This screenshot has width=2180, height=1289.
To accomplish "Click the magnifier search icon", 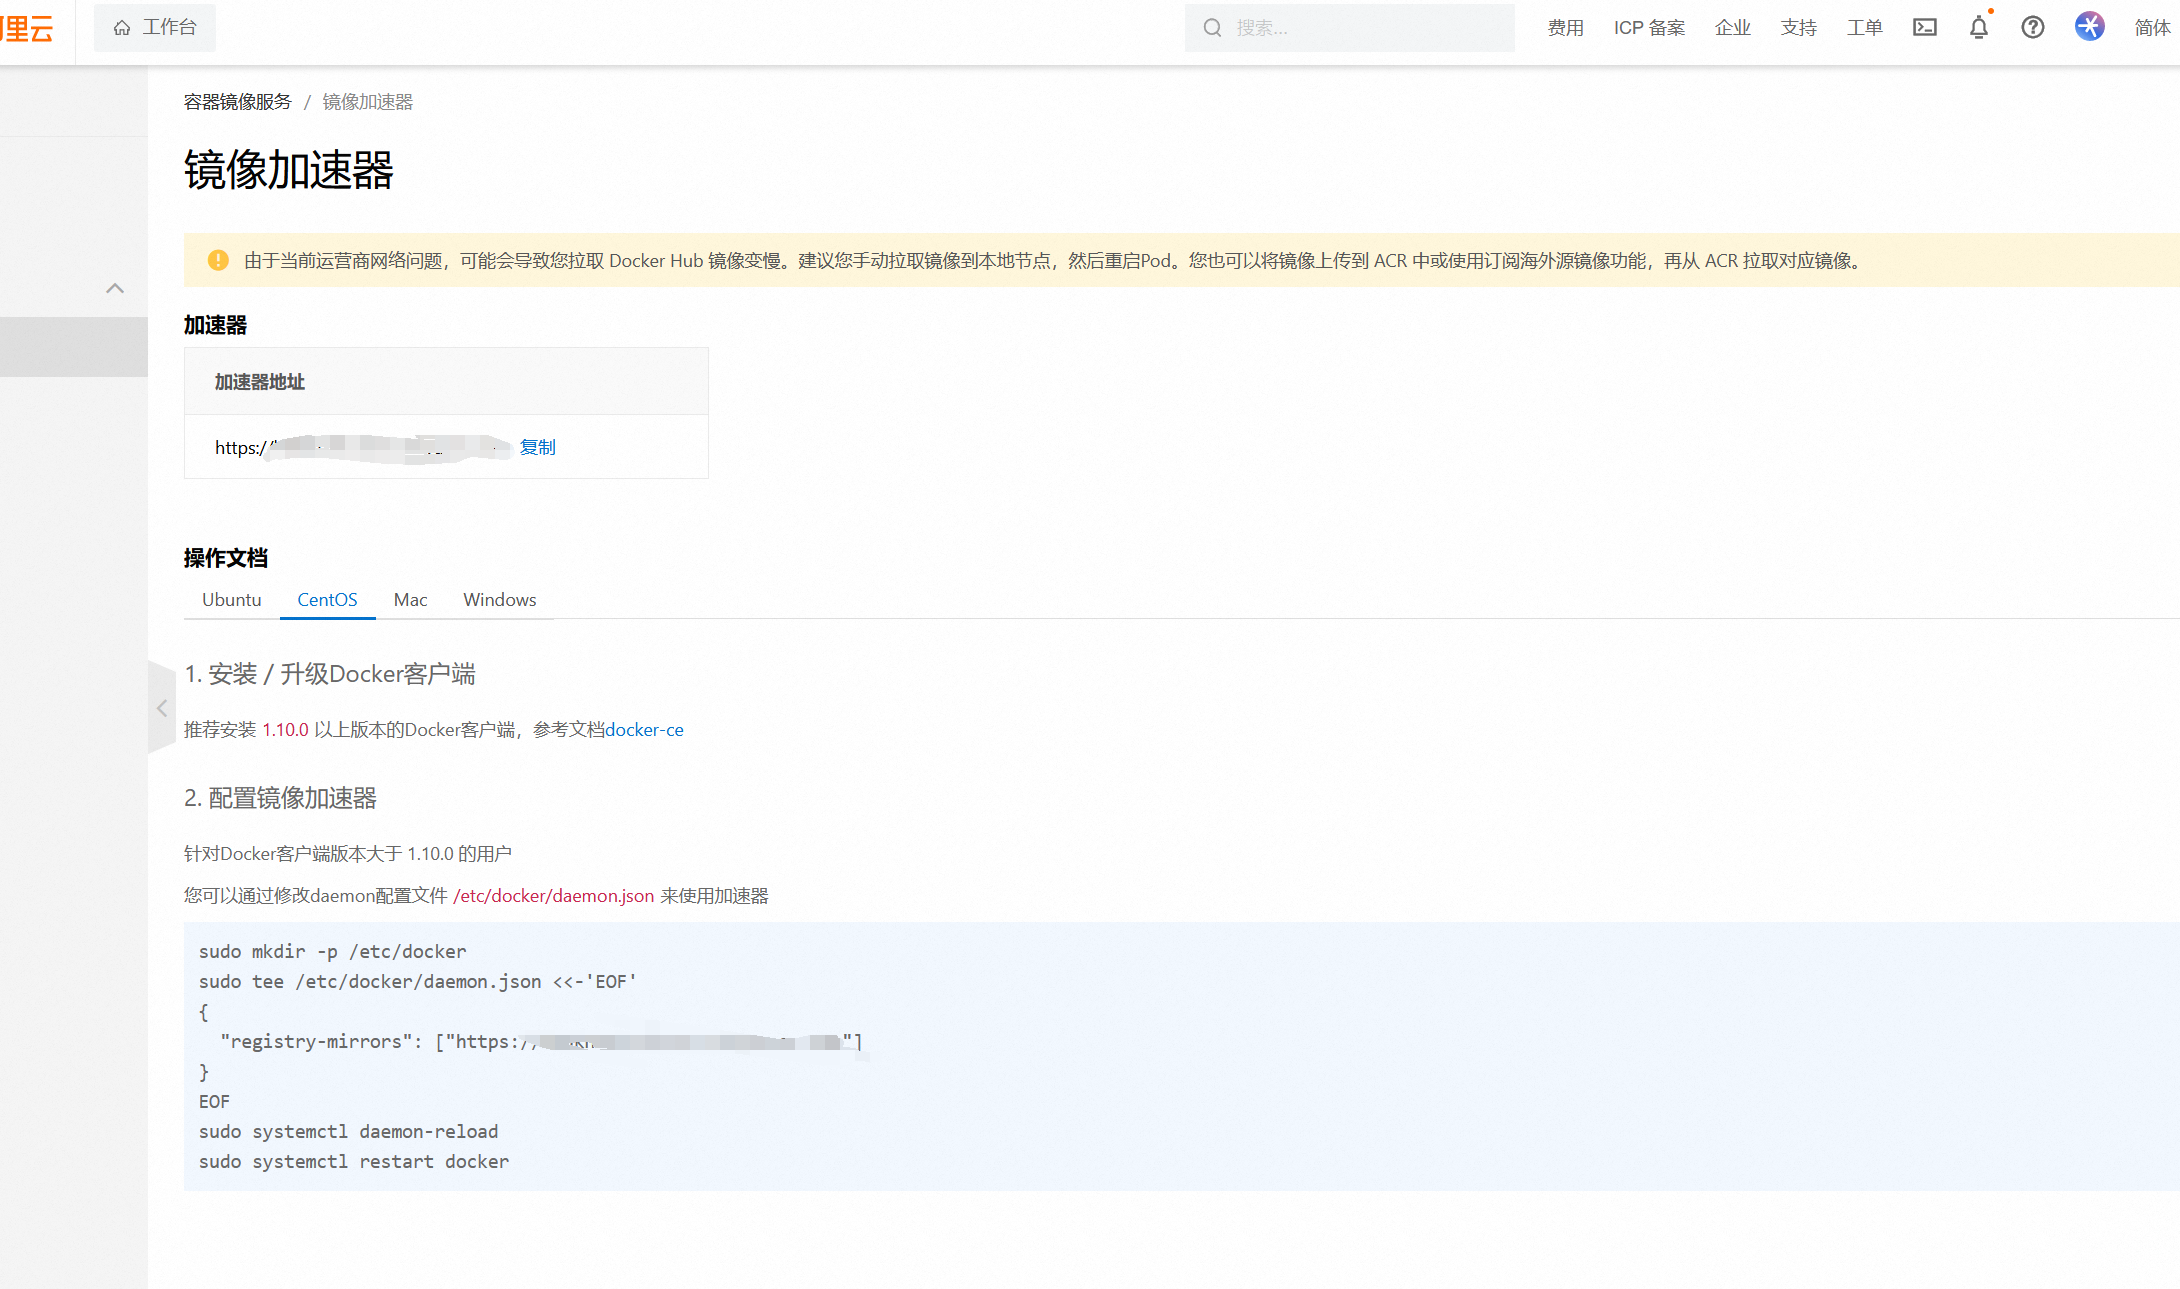I will point(1212,28).
